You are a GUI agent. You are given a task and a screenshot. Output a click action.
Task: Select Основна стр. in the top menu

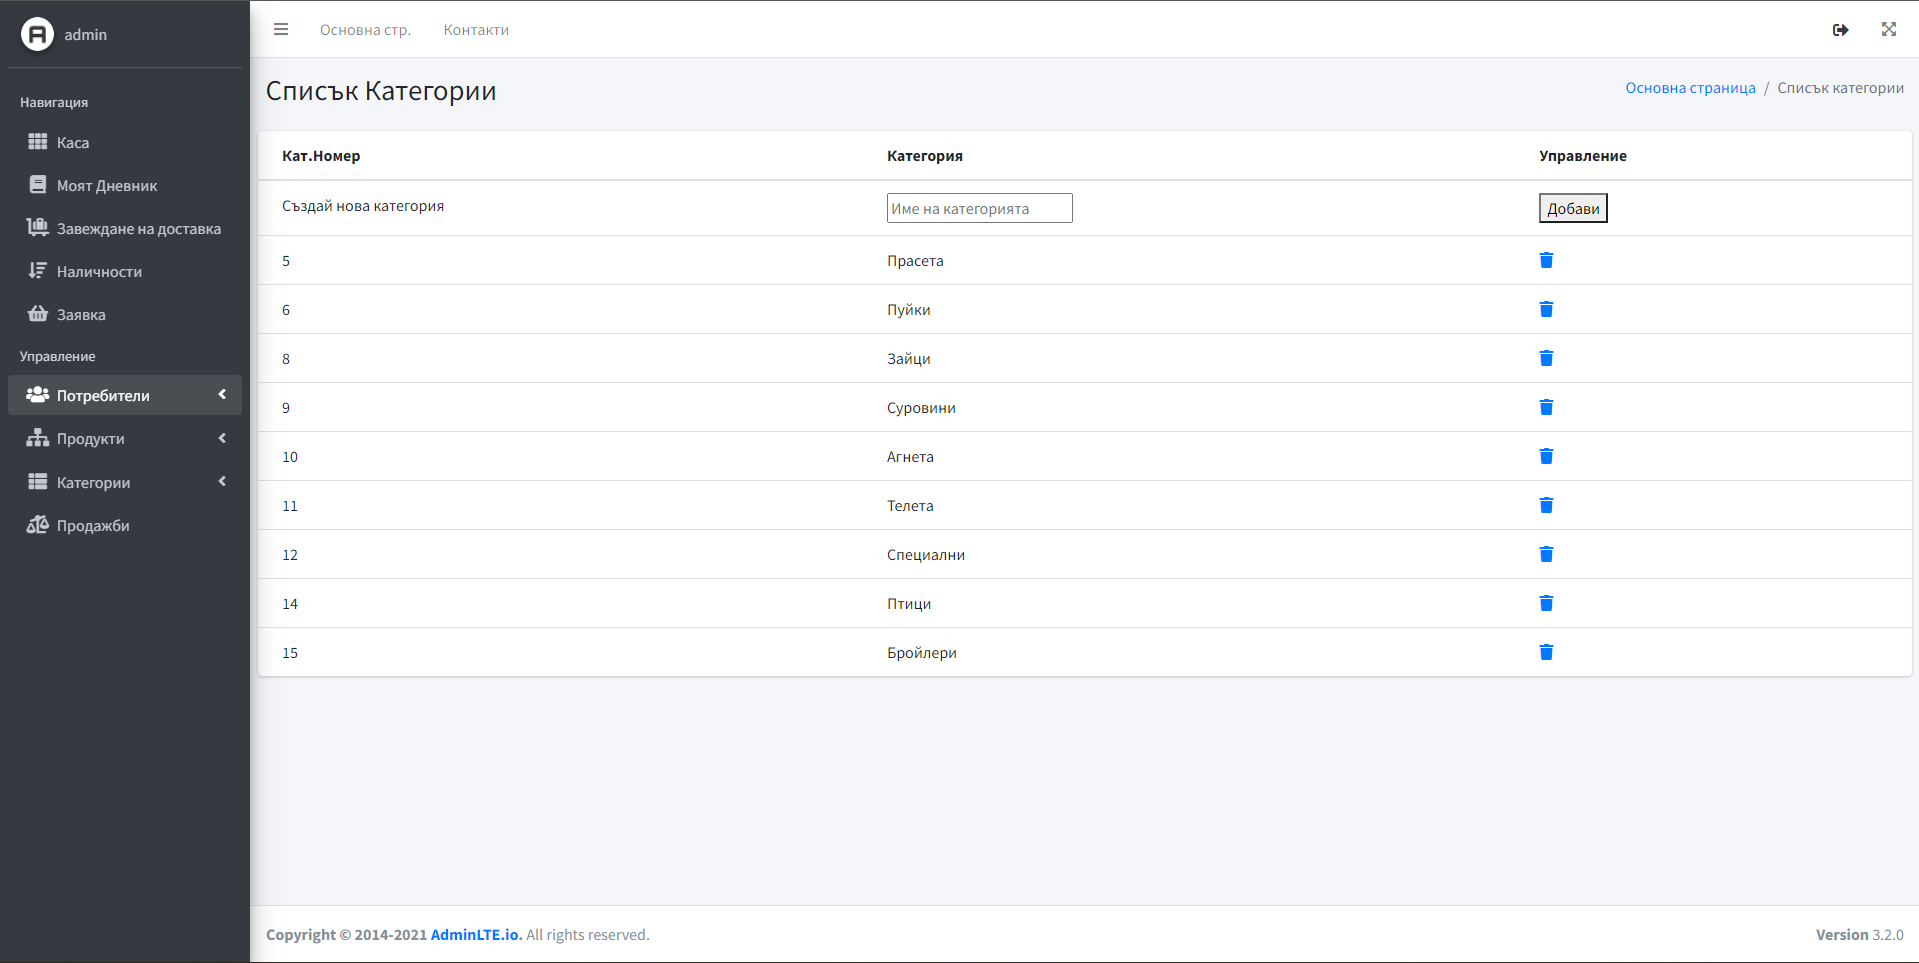[365, 29]
